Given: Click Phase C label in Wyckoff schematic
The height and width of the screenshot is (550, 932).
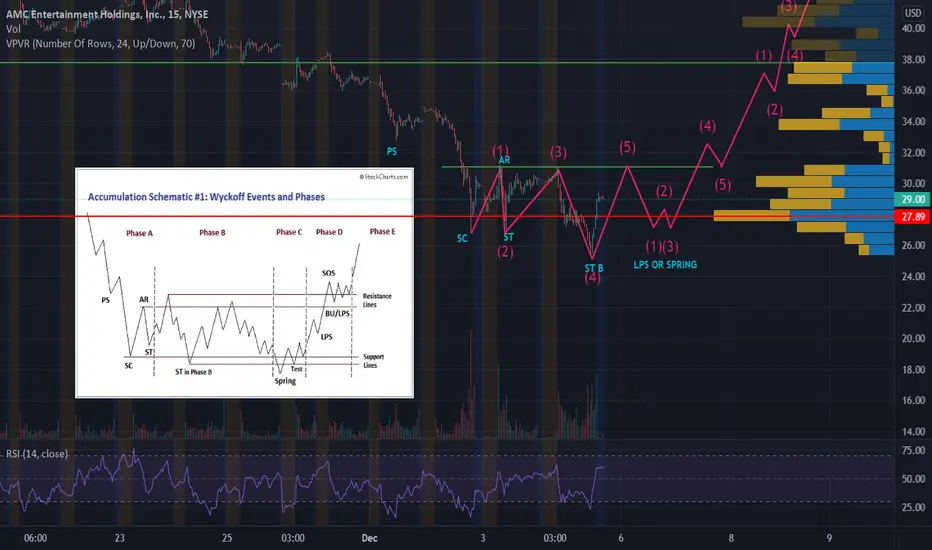Looking at the screenshot, I should coord(289,232).
